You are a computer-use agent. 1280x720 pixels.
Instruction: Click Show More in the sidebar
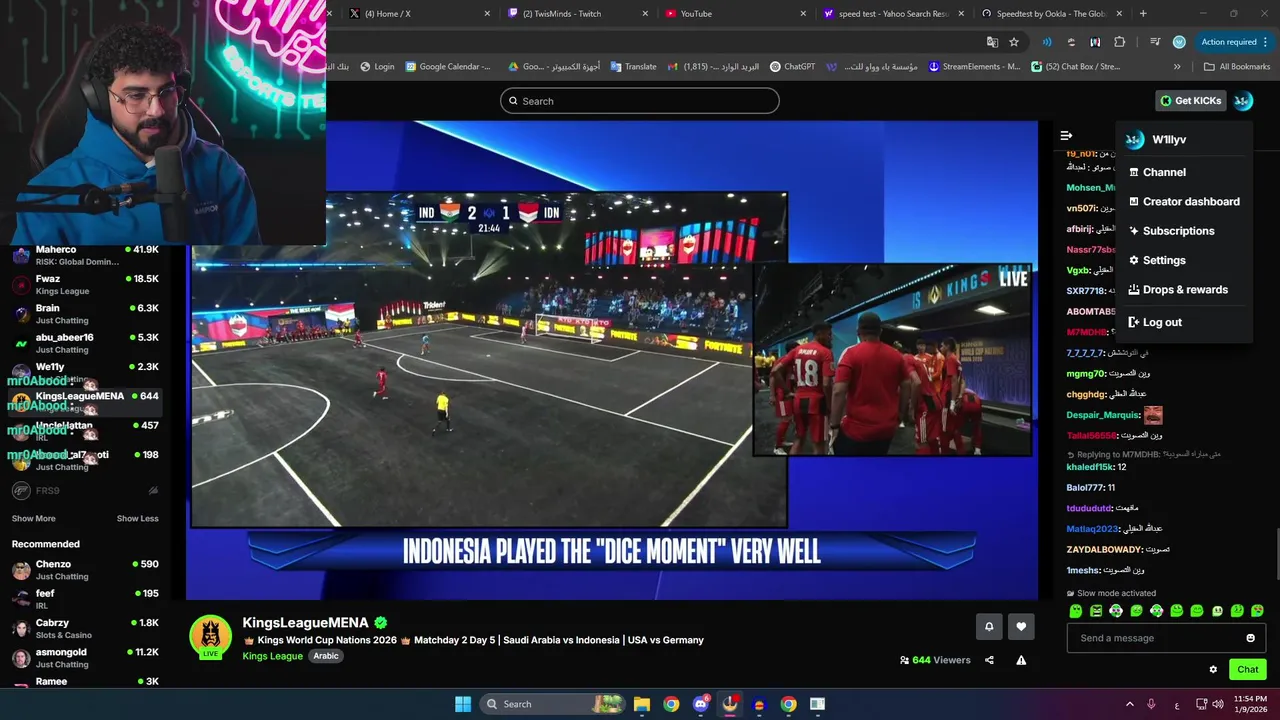[33, 518]
